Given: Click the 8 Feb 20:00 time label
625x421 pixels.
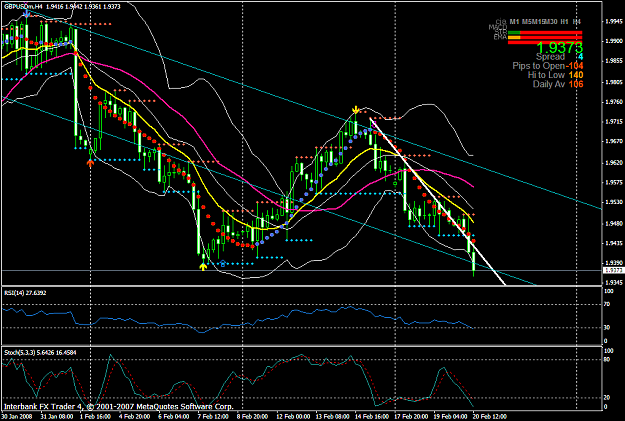Looking at the screenshot, I should (x=252, y=417).
